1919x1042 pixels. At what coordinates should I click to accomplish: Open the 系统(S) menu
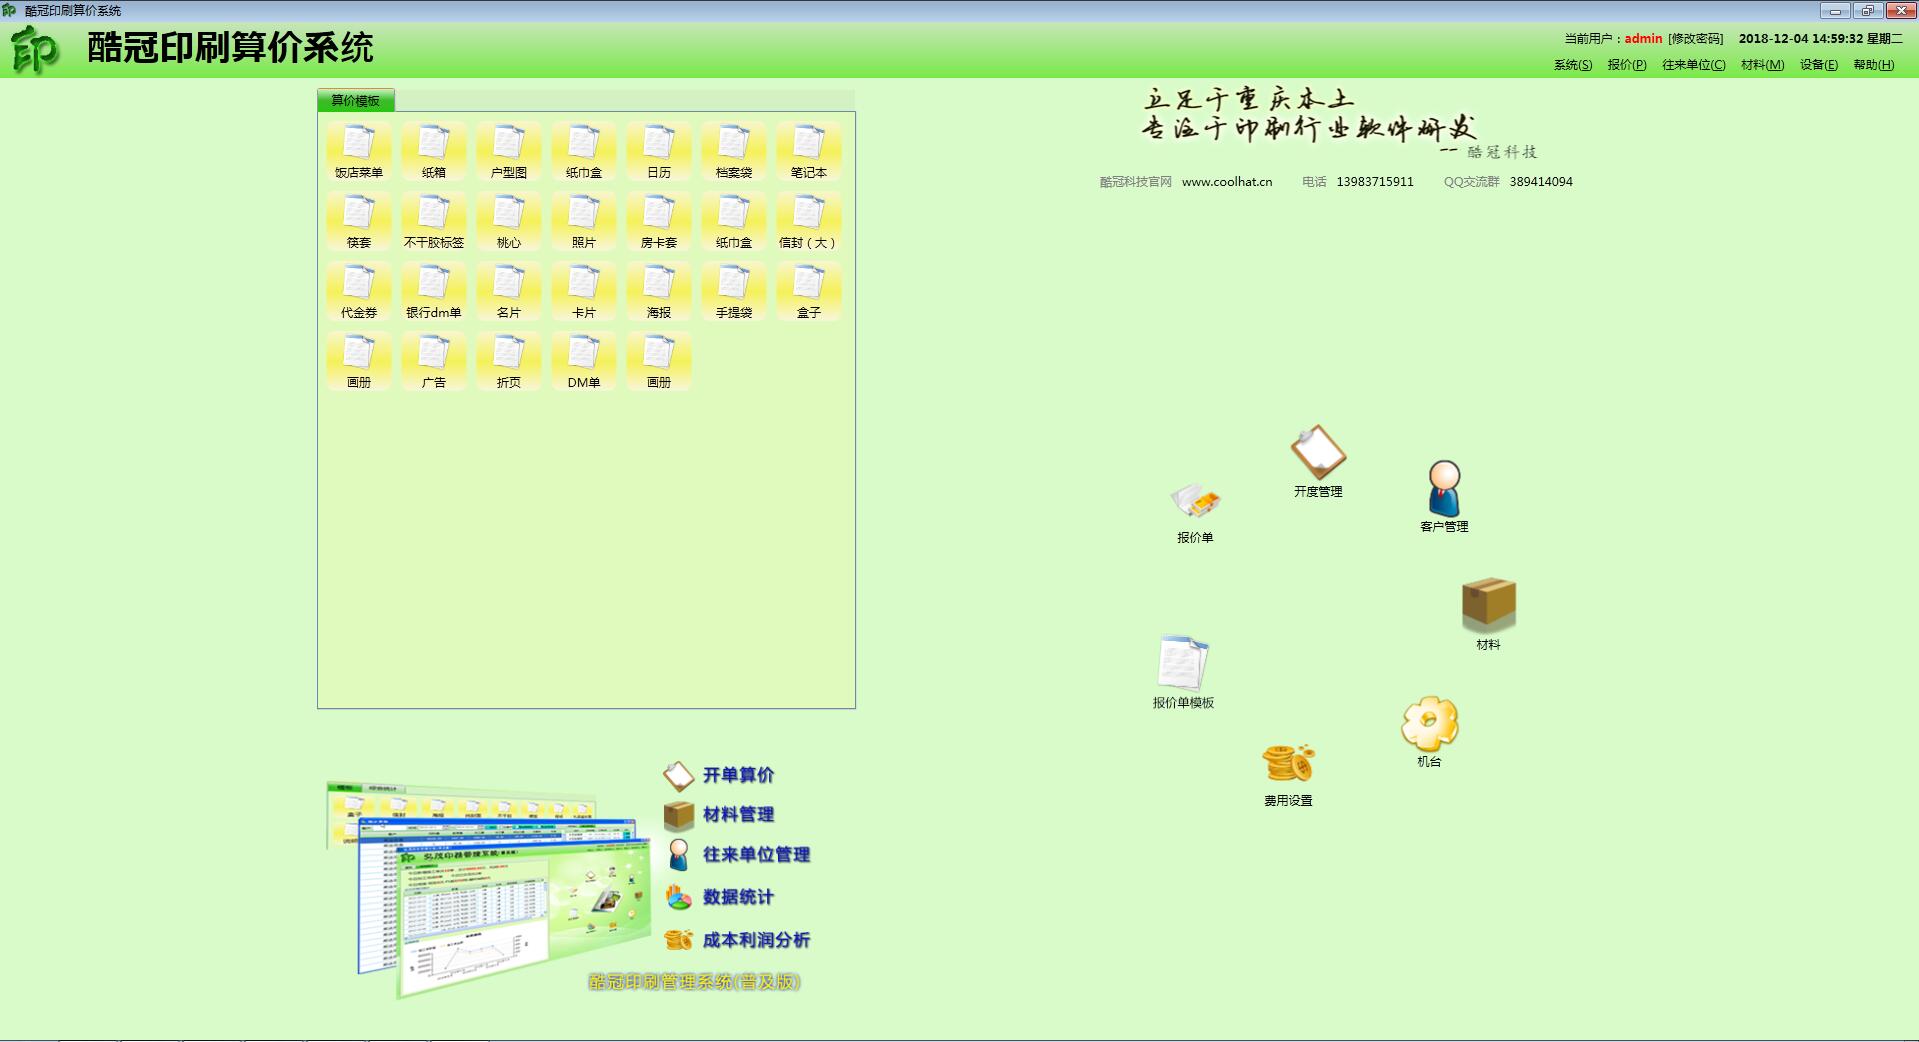click(x=1573, y=65)
